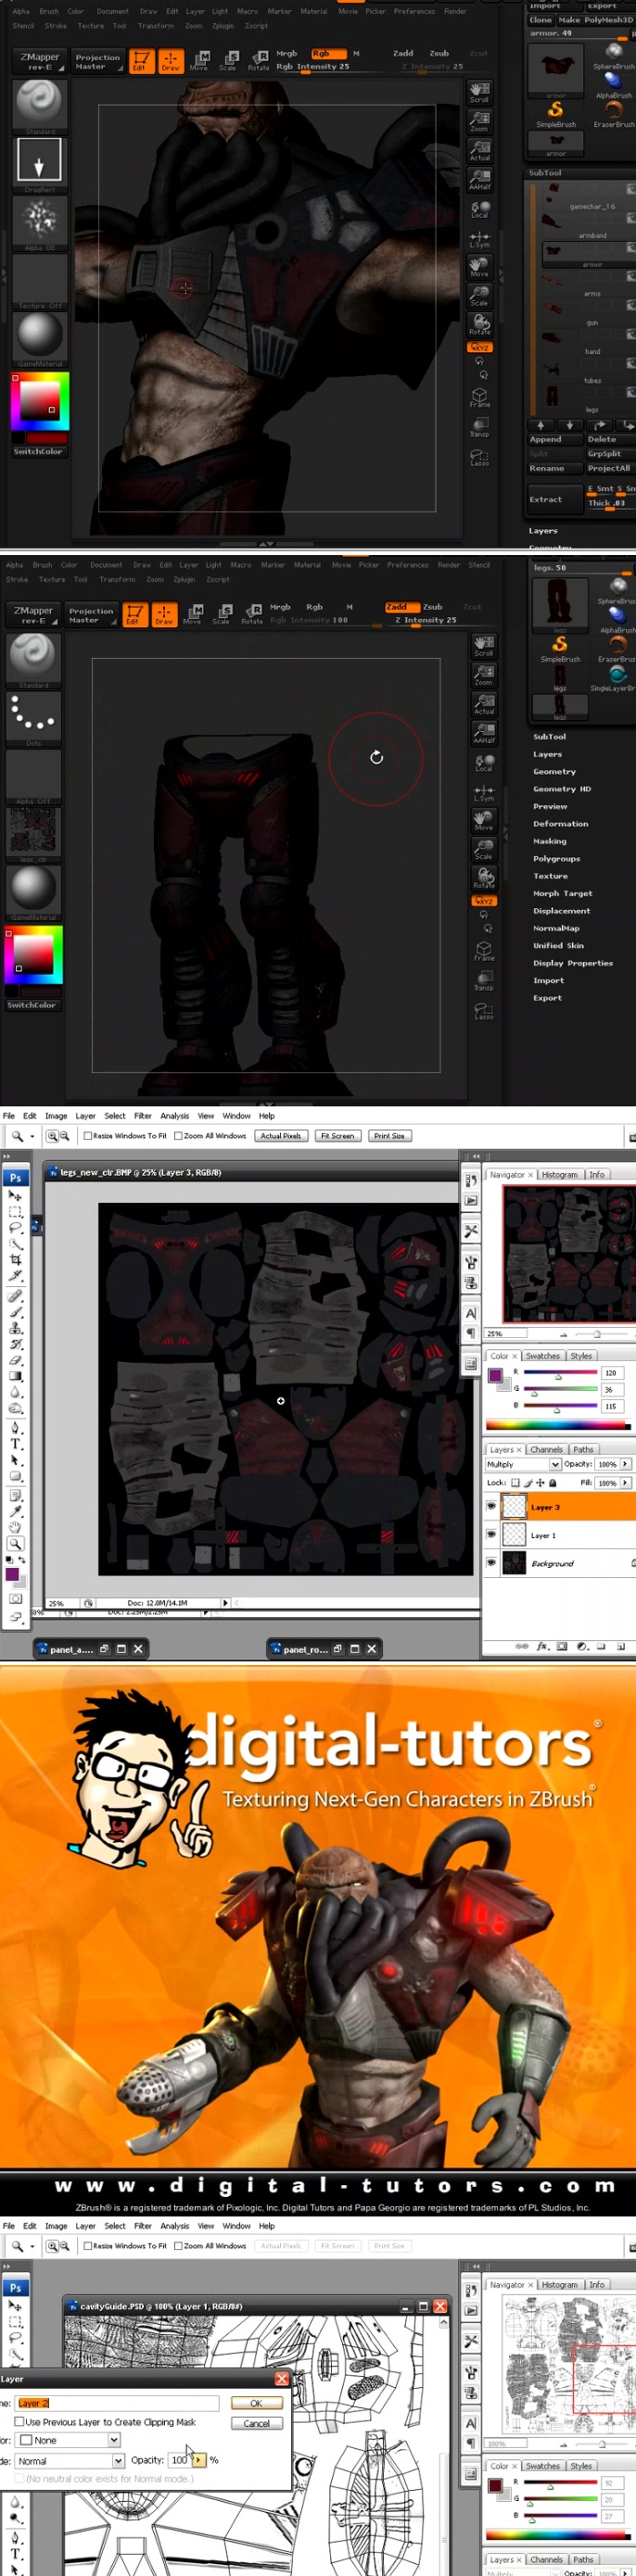Image resolution: width=636 pixels, height=2576 pixels.
Task: Hide the Background layer in the legs_new_clr Layers panel
Action: pyautogui.click(x=491, y=1562)
